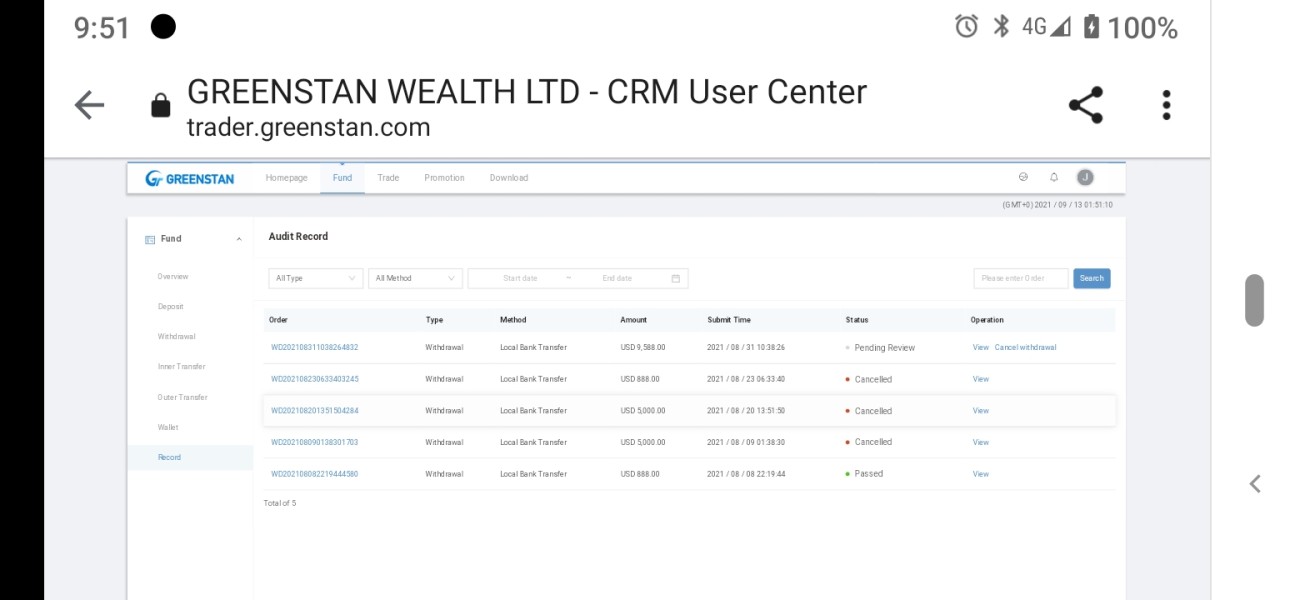Click the Total of 5 text
This screenshot has width=1300, height=600.
[x=280, y=503]
